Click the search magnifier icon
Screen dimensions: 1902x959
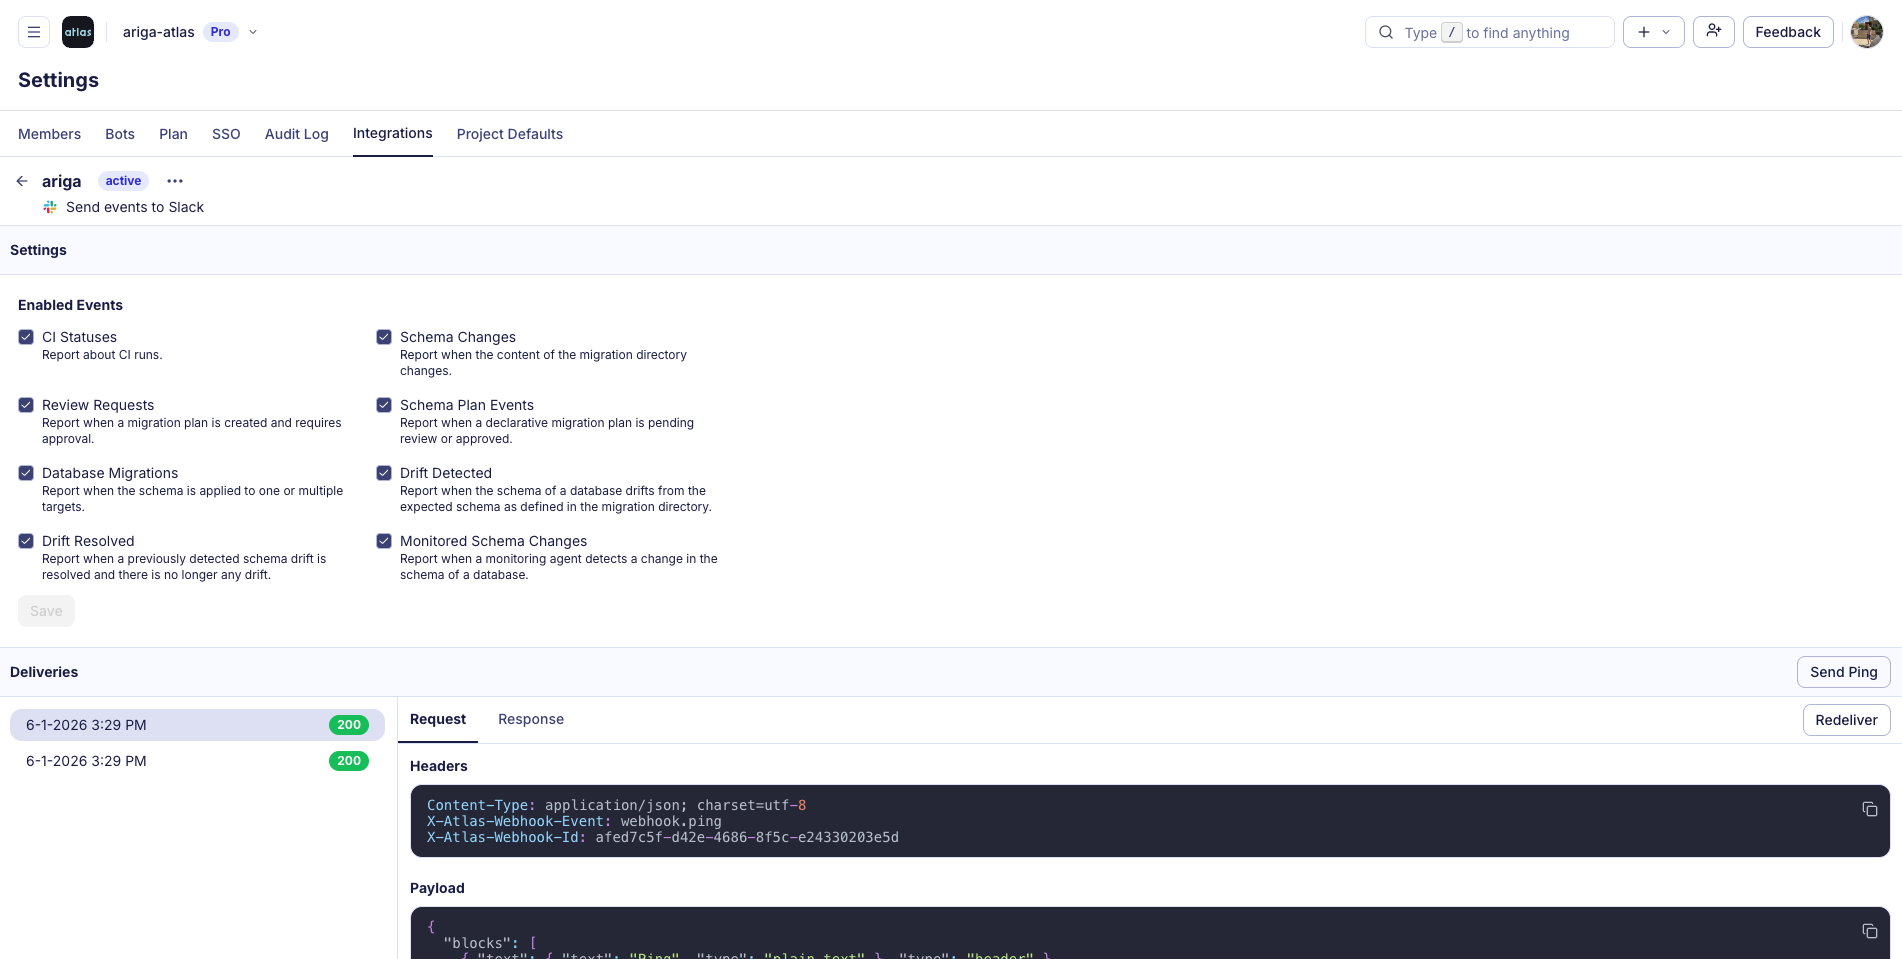pyautogui.click(x=1385, y=32)
